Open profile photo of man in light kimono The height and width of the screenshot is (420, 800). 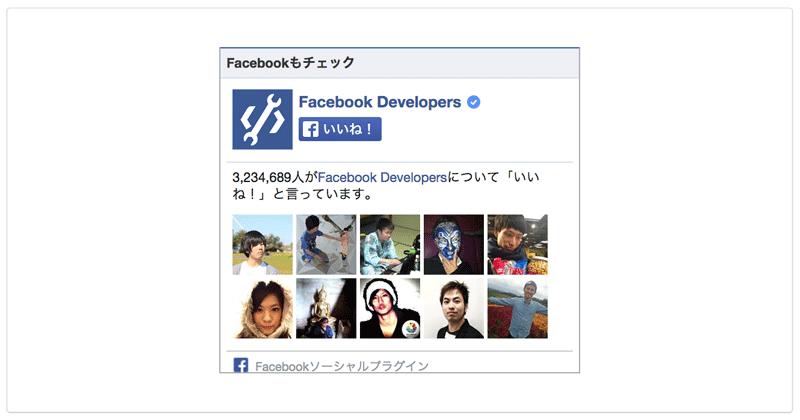click(390, 244)
